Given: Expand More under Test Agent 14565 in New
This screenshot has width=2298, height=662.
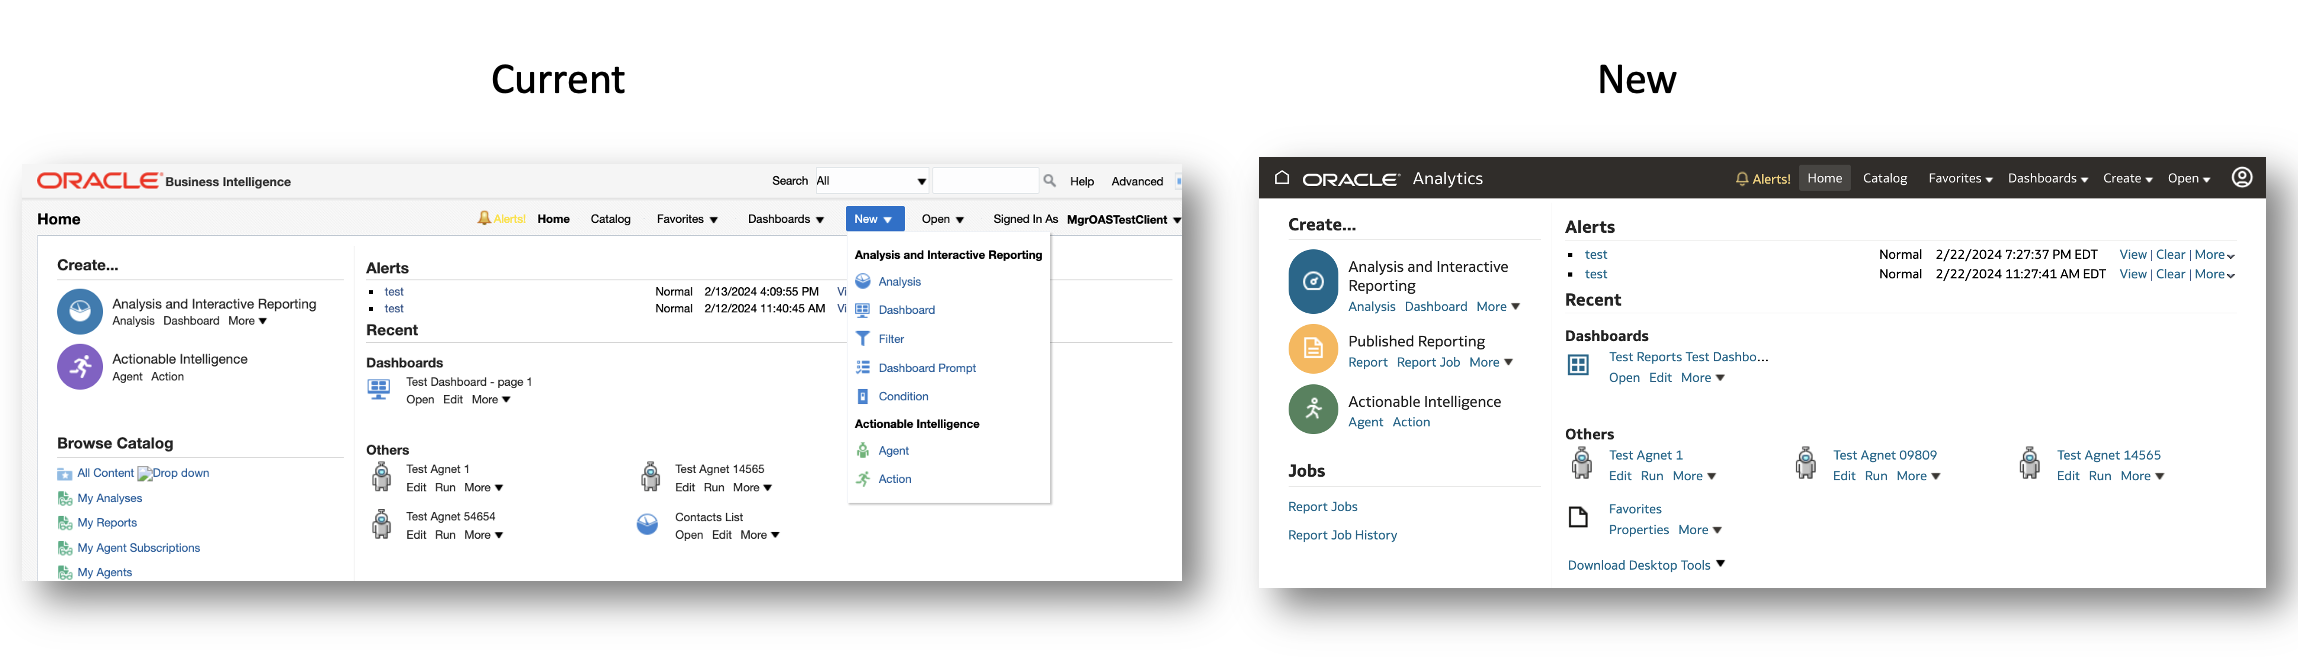Looking at the screenshot, I should (2142, 476).
